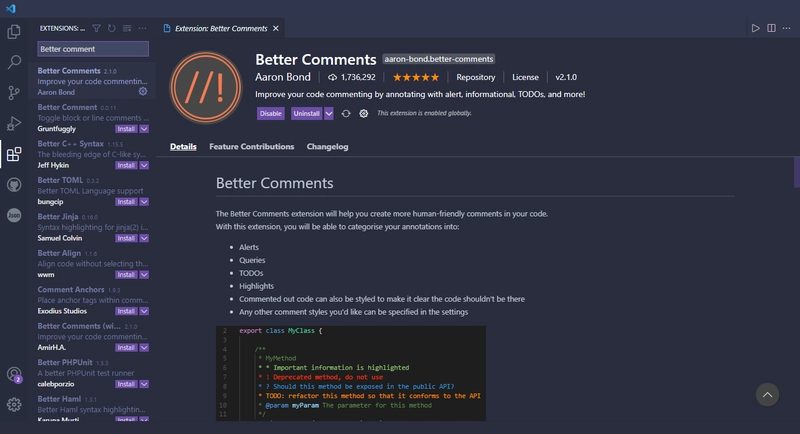Expand Install dropdown for Better Align
This screenshot has height=434, width=800.
coord(144,275)
